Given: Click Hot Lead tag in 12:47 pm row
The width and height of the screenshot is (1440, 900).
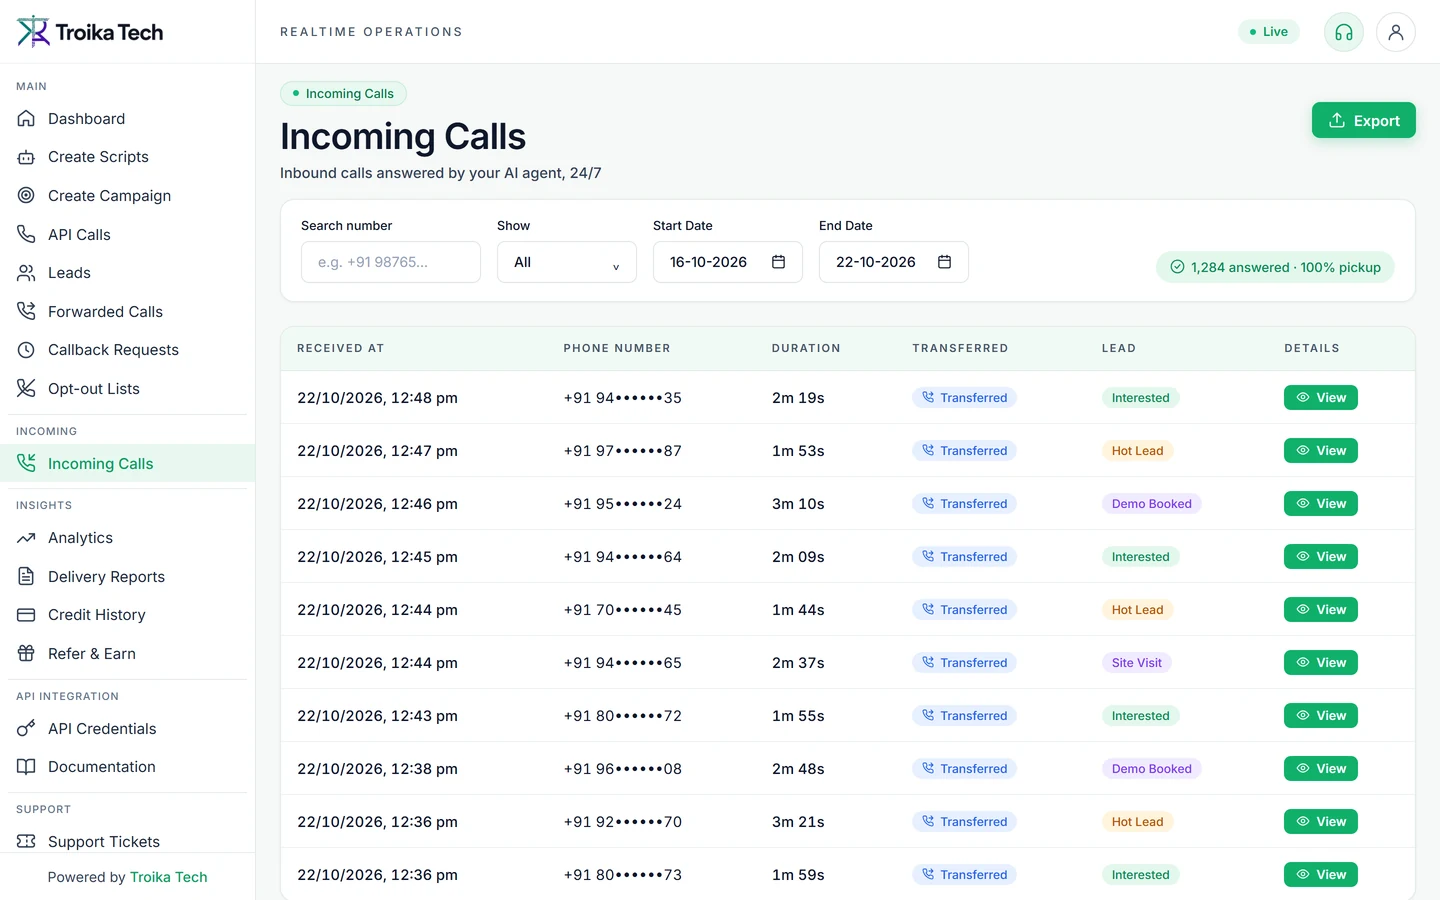Looking at the screenshot, I should 1138,450.
